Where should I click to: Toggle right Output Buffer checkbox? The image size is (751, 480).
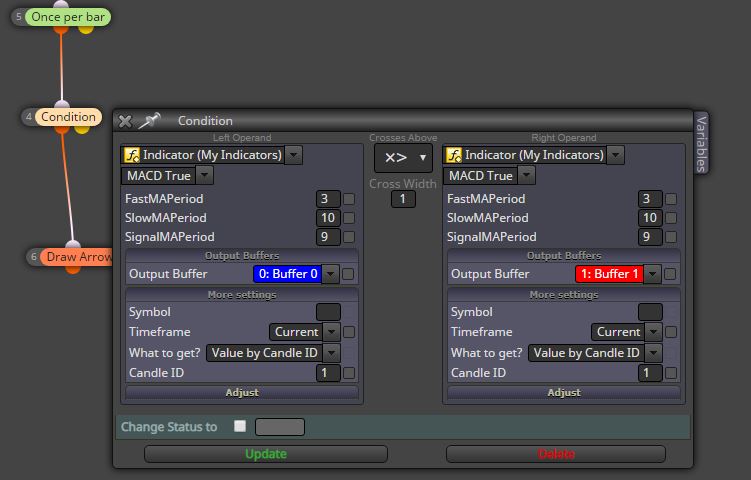pyautogui.click(x=670, y=274)
